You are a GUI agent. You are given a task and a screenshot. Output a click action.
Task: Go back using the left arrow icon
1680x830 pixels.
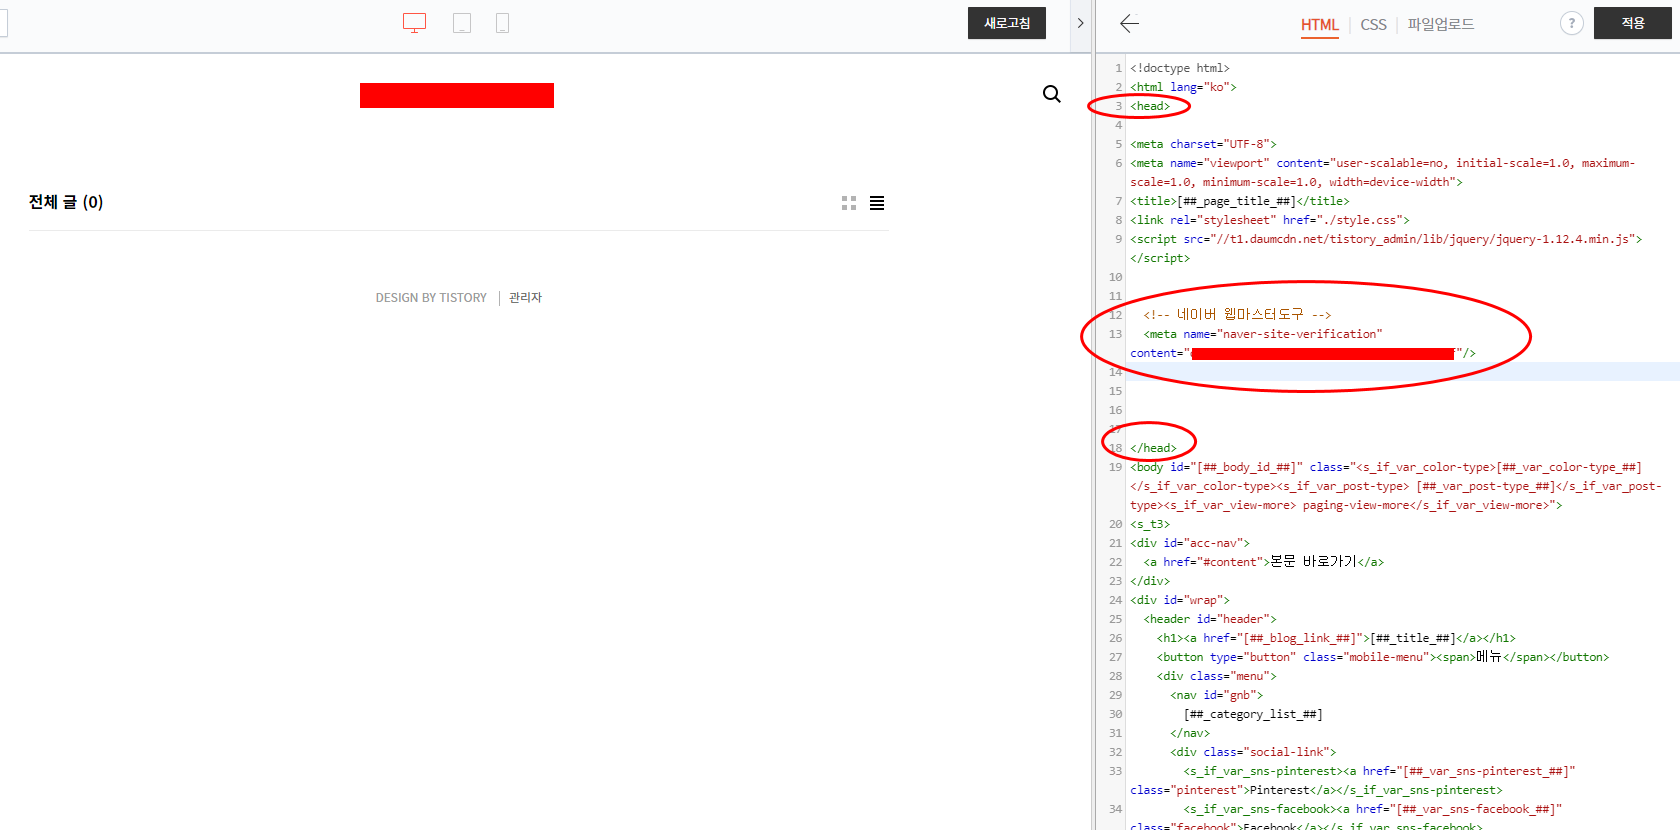1130,24
